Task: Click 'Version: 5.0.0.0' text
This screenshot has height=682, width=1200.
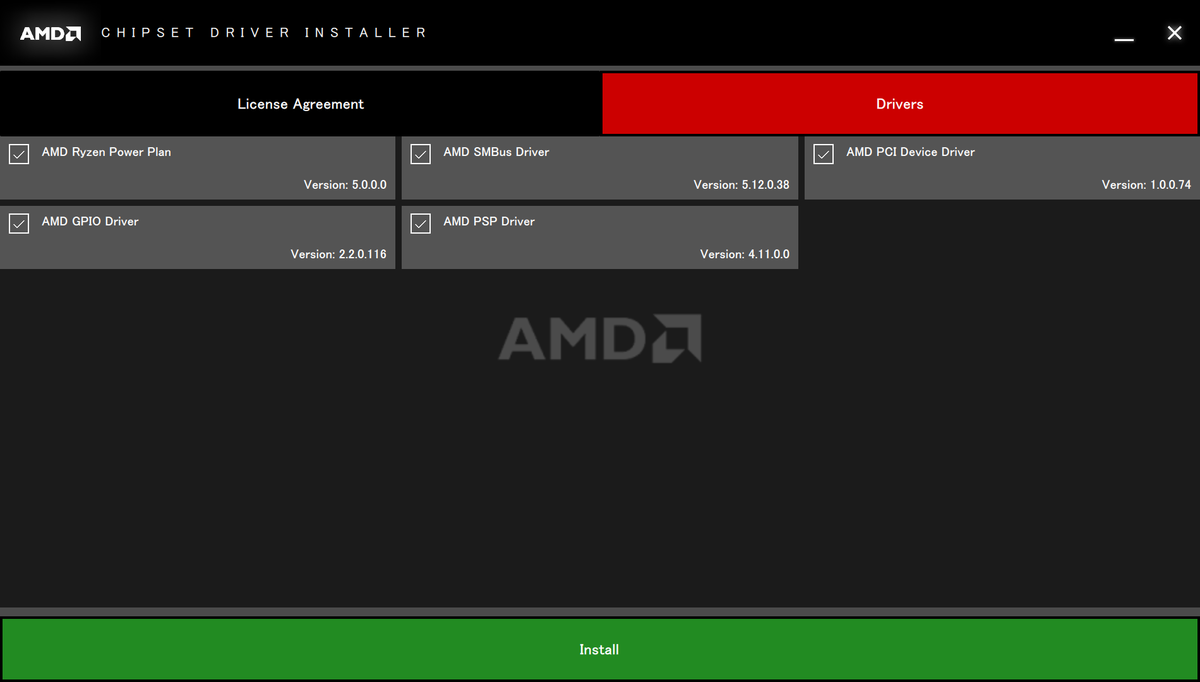Action: point(345,185)
